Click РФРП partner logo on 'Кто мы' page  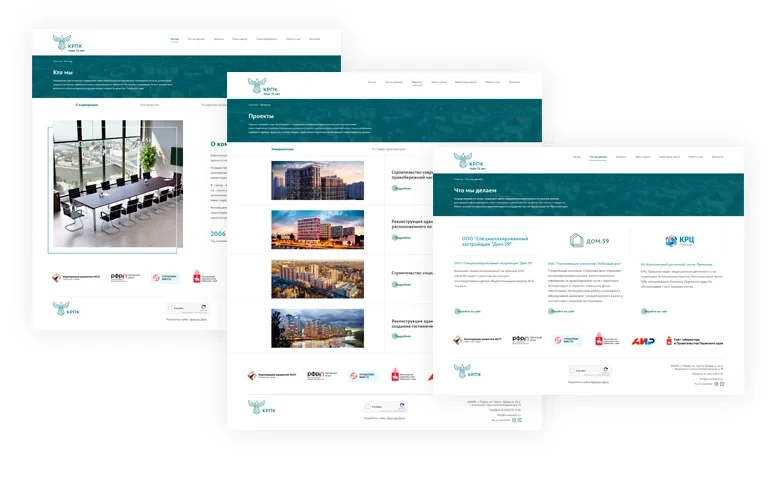[125, 277]
